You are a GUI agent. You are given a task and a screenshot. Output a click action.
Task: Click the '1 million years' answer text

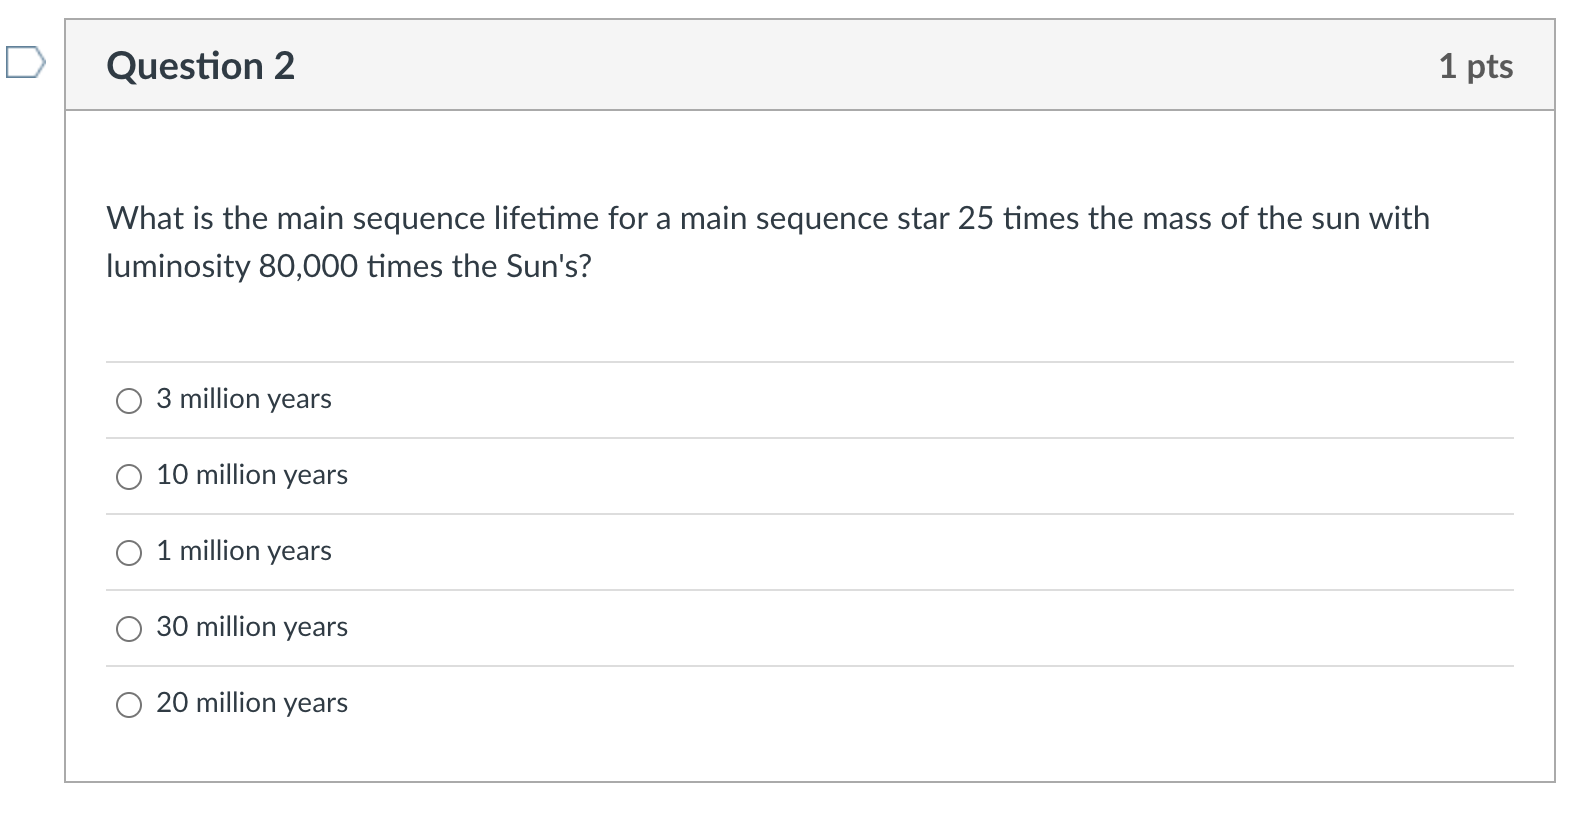tap(244, 551)
